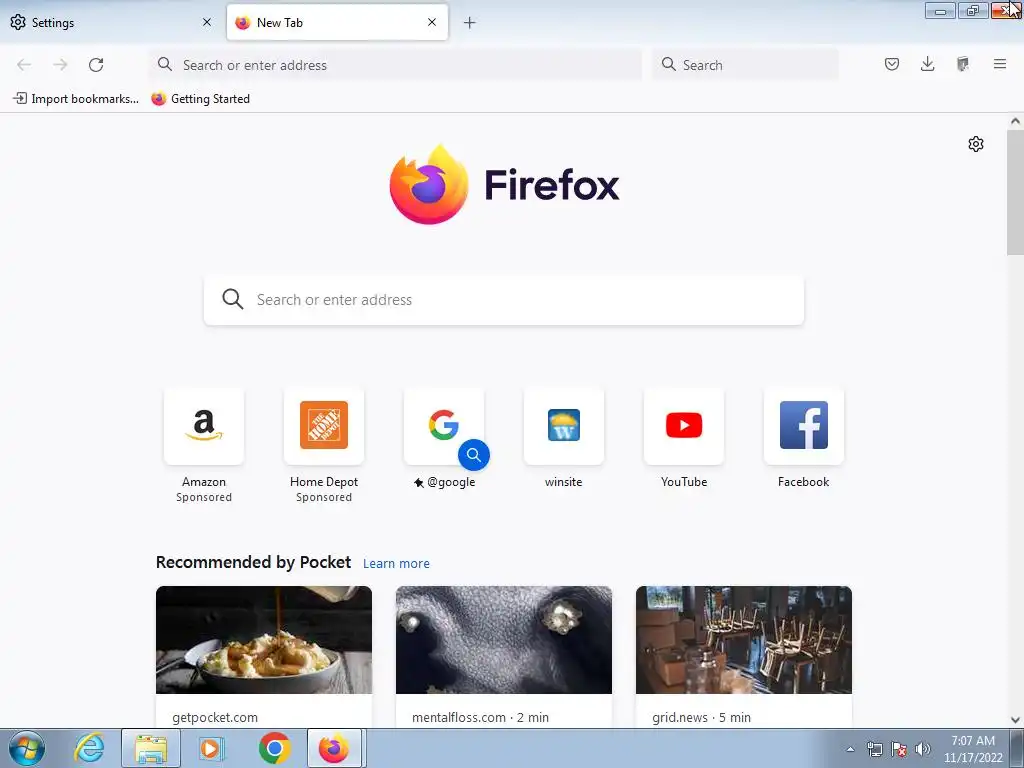The image size is (1024, 768).
Task: Open the mentalfloss.com story thumbnail
Action: pyautogui.click(x=504, y=640)
